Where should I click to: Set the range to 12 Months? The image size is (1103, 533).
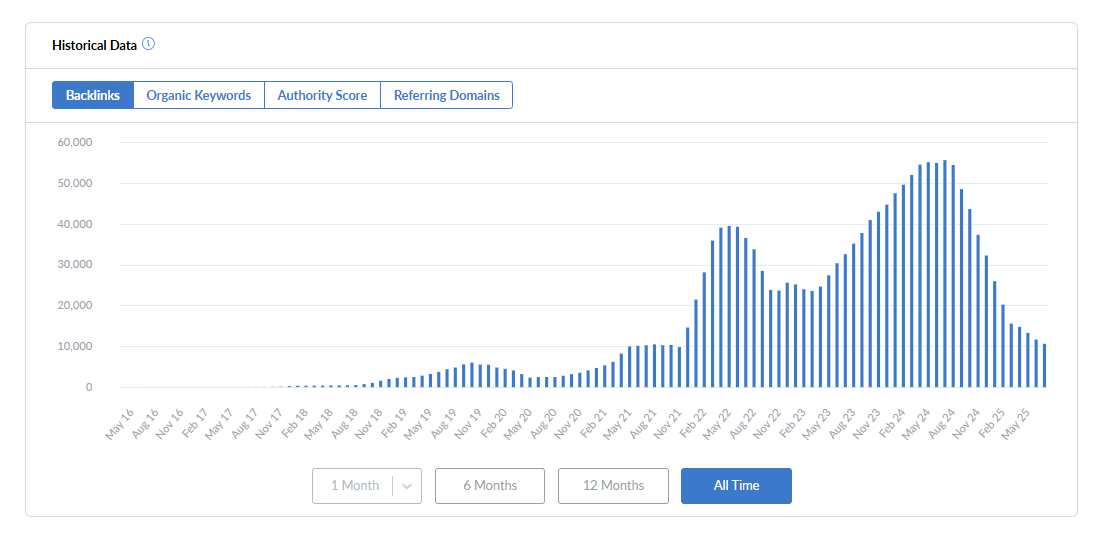click(613, 486)
